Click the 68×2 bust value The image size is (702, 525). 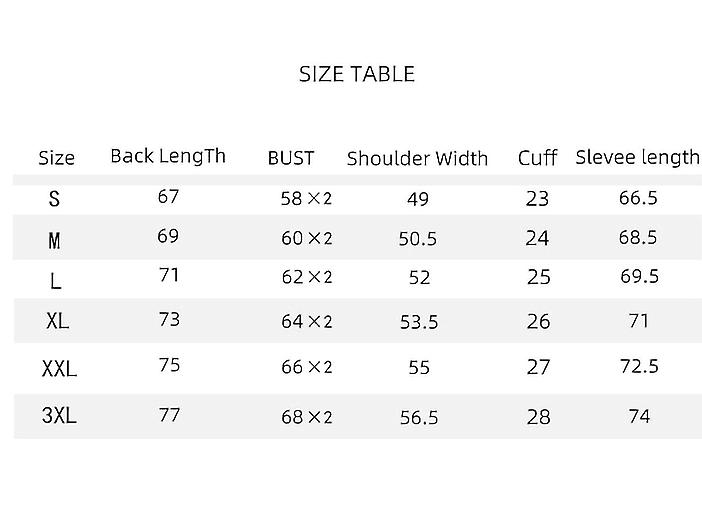[306, 417]
